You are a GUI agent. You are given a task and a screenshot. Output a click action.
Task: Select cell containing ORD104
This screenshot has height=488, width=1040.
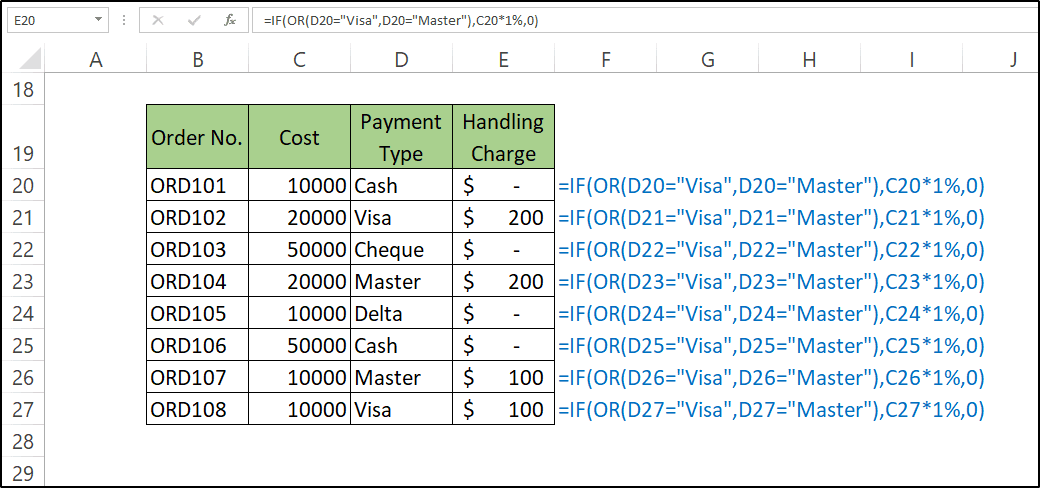pos(198,281)
